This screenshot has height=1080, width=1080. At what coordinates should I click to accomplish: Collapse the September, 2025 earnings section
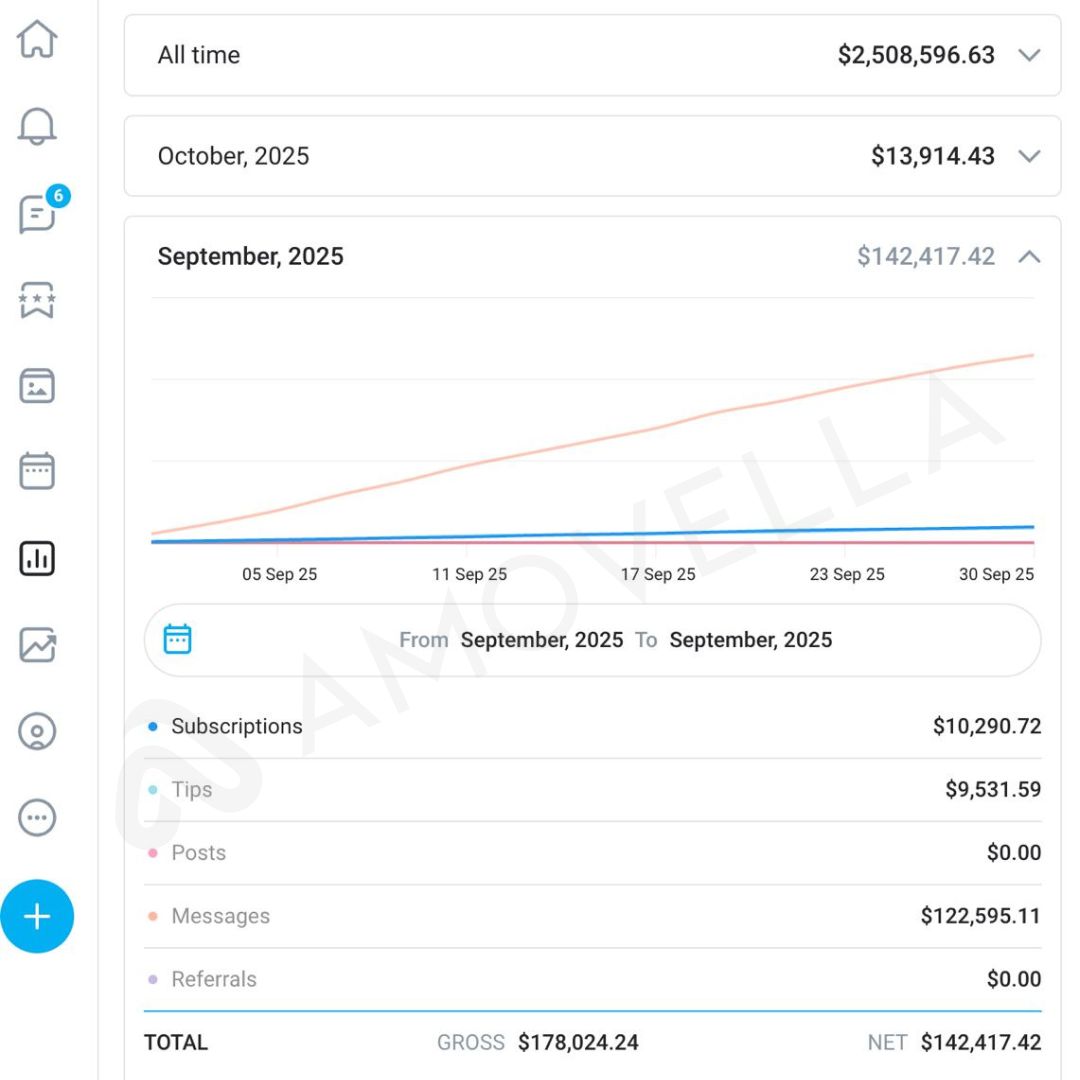pyautogui.click(x=1029, y=257)
